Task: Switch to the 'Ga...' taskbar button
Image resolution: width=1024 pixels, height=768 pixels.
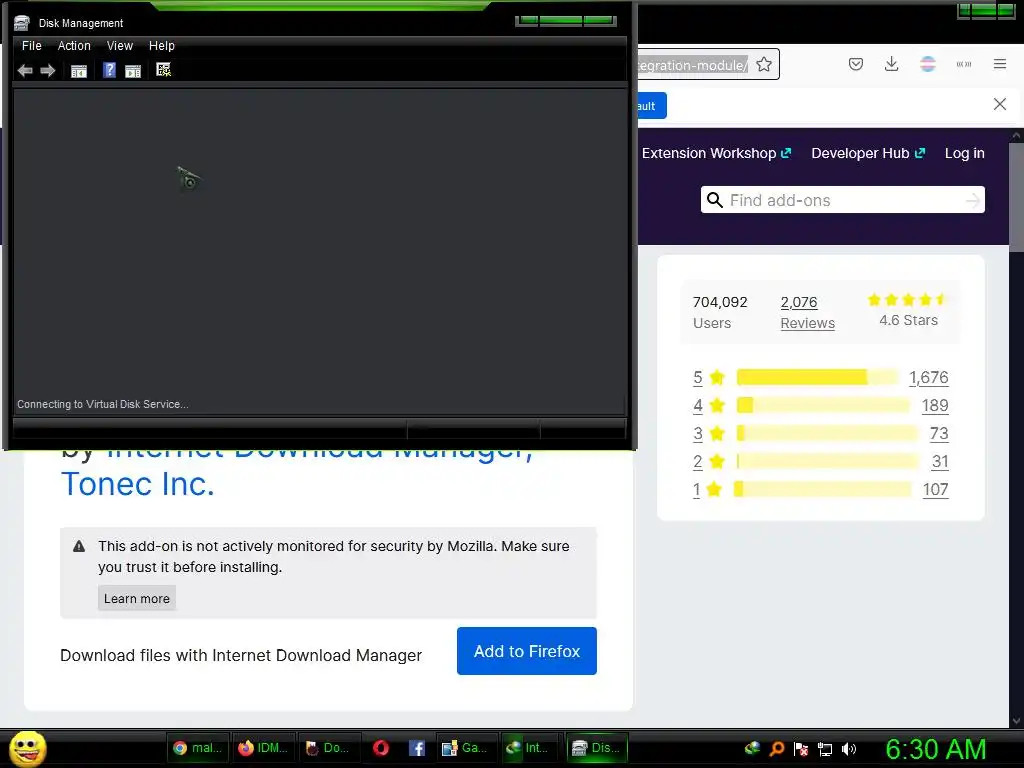Action: tap(464, 748)
